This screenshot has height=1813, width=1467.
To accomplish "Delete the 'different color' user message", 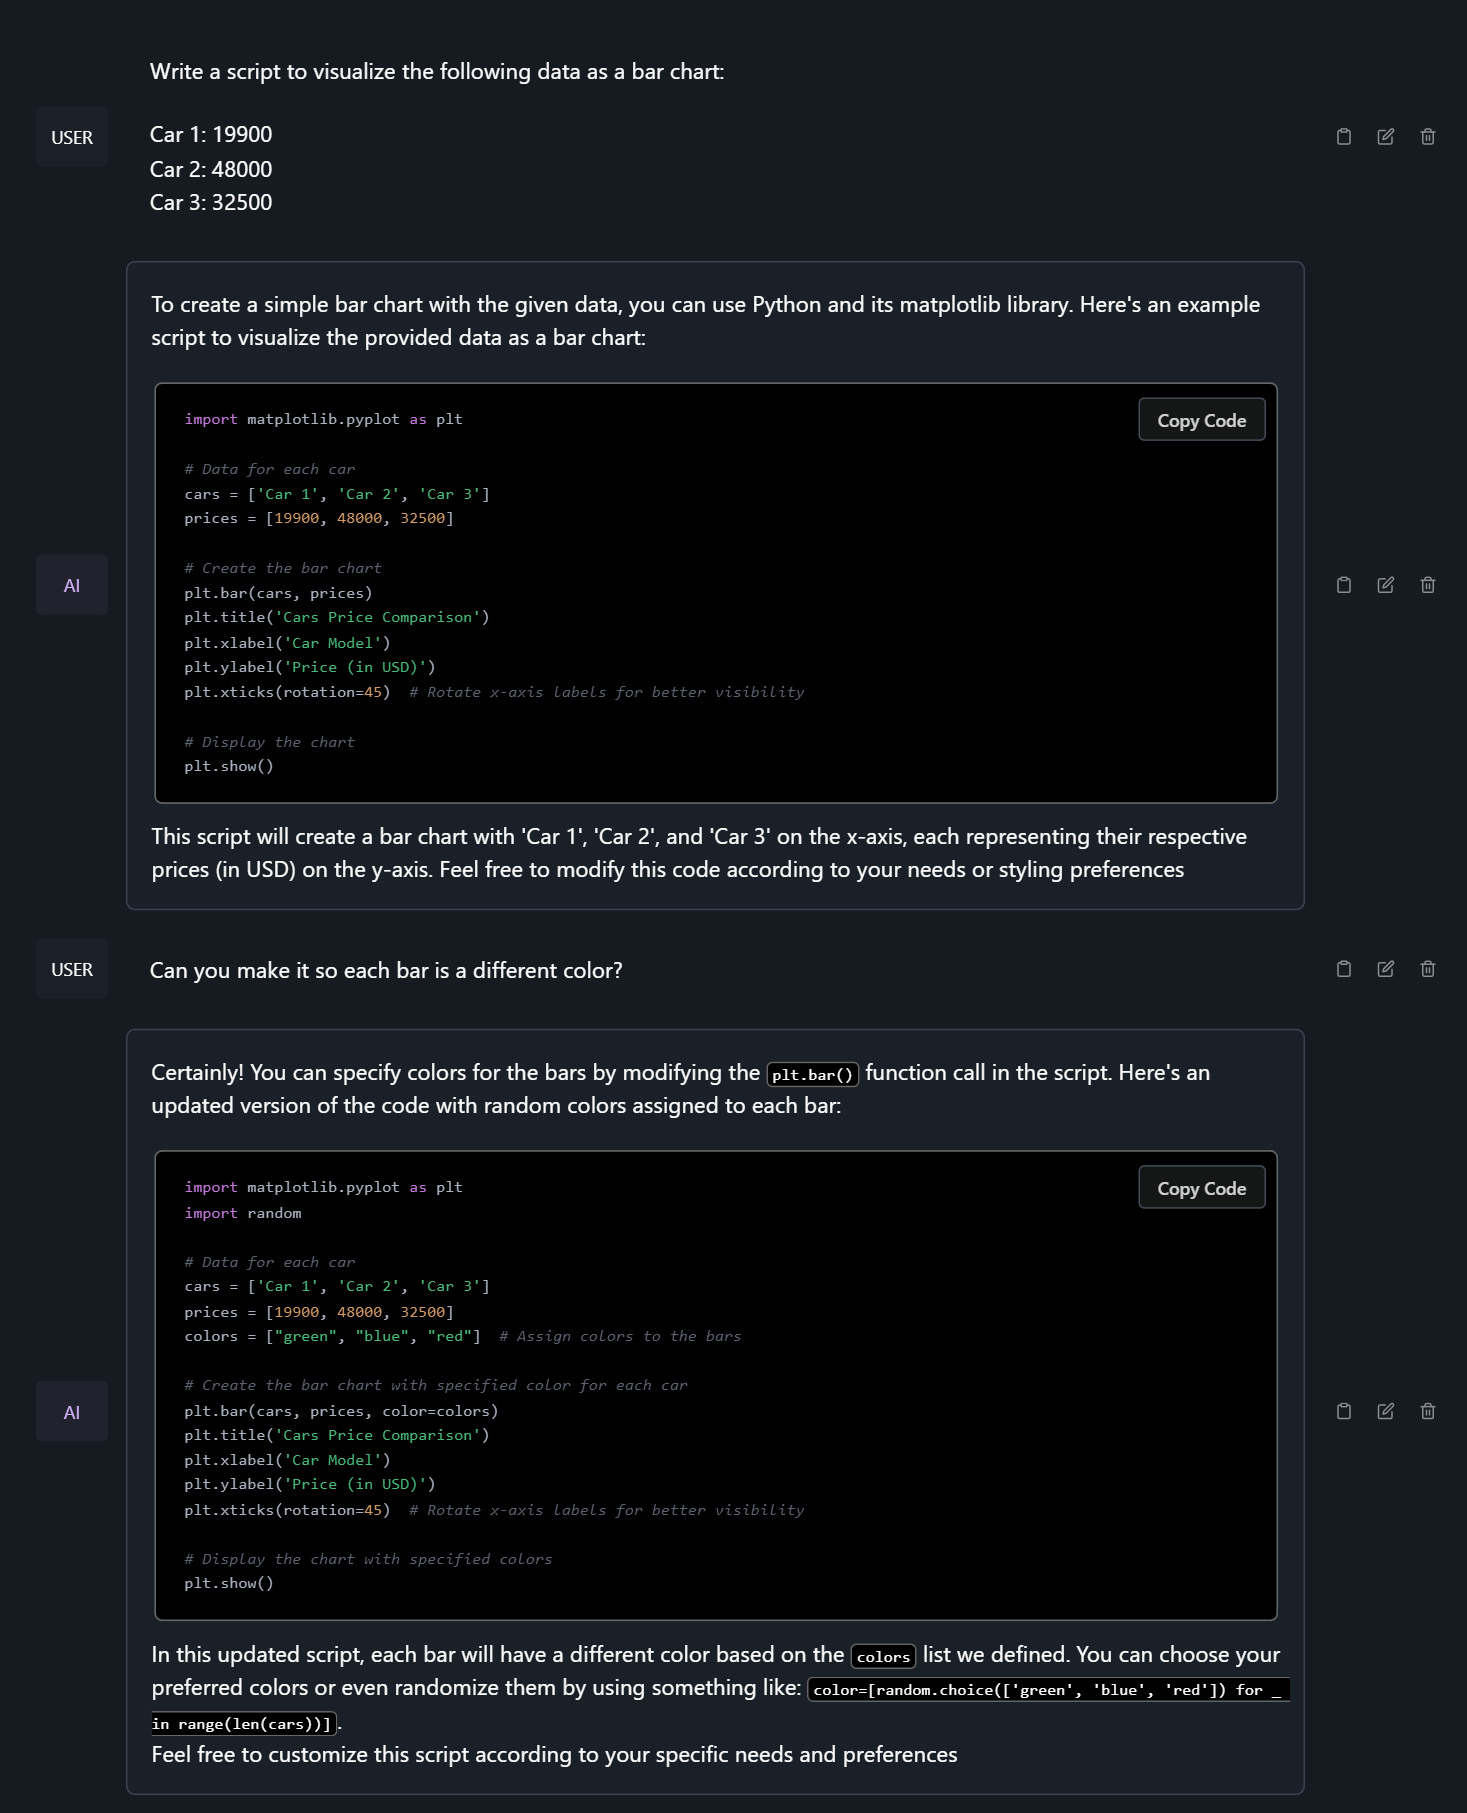I will click(1427, 969).
